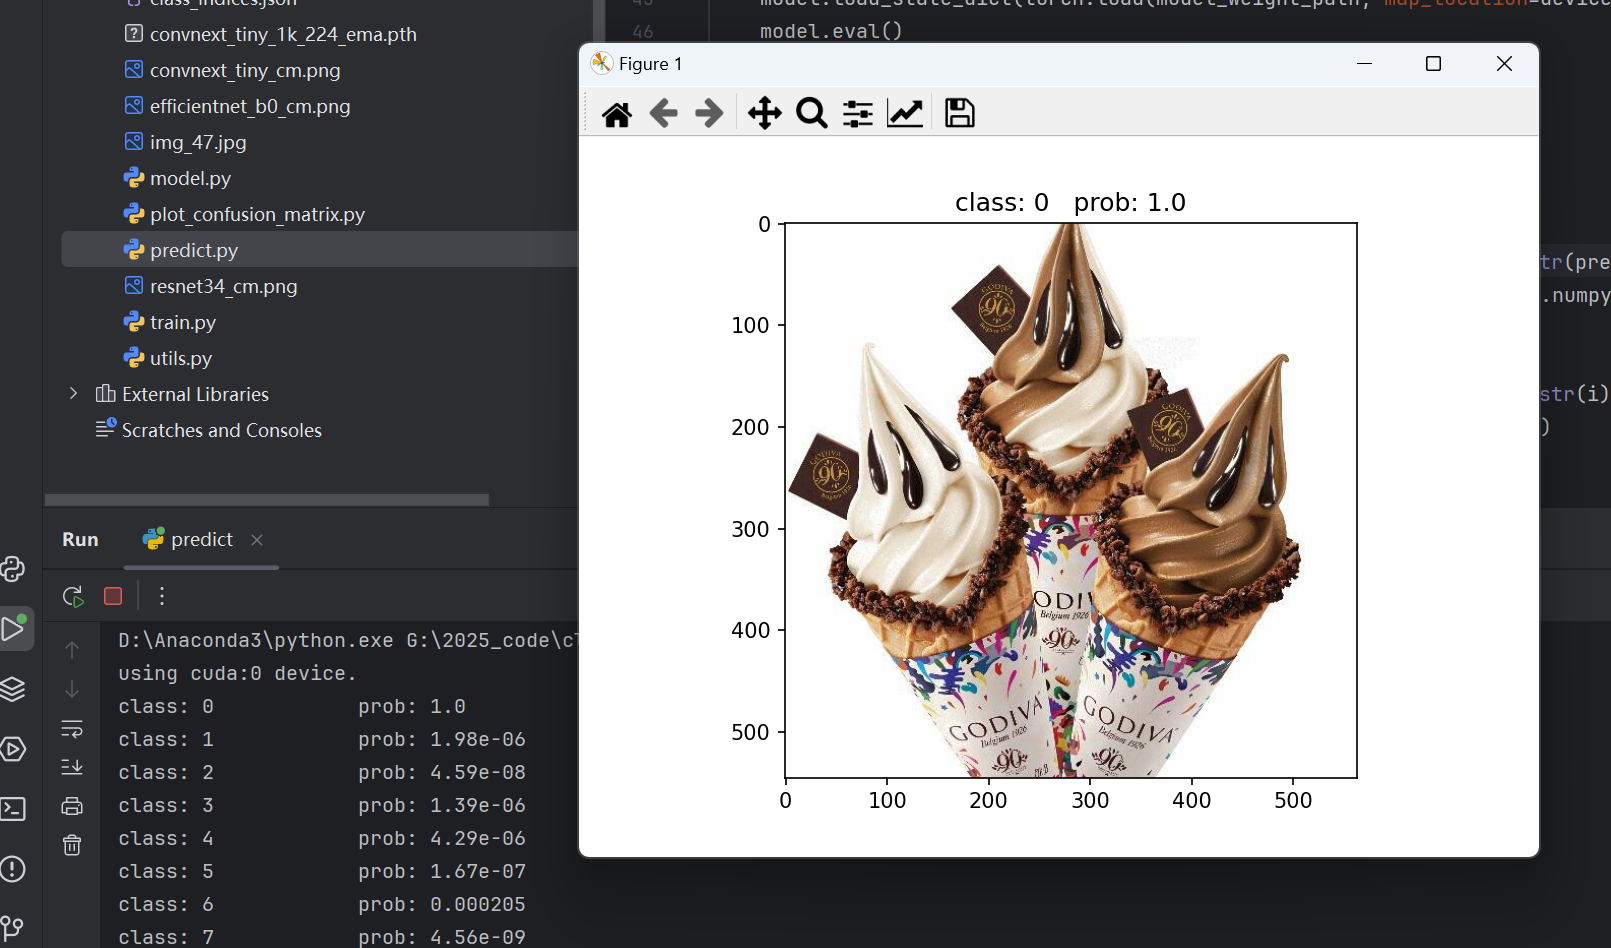Open Configure subplots sliders

[858, 114]
